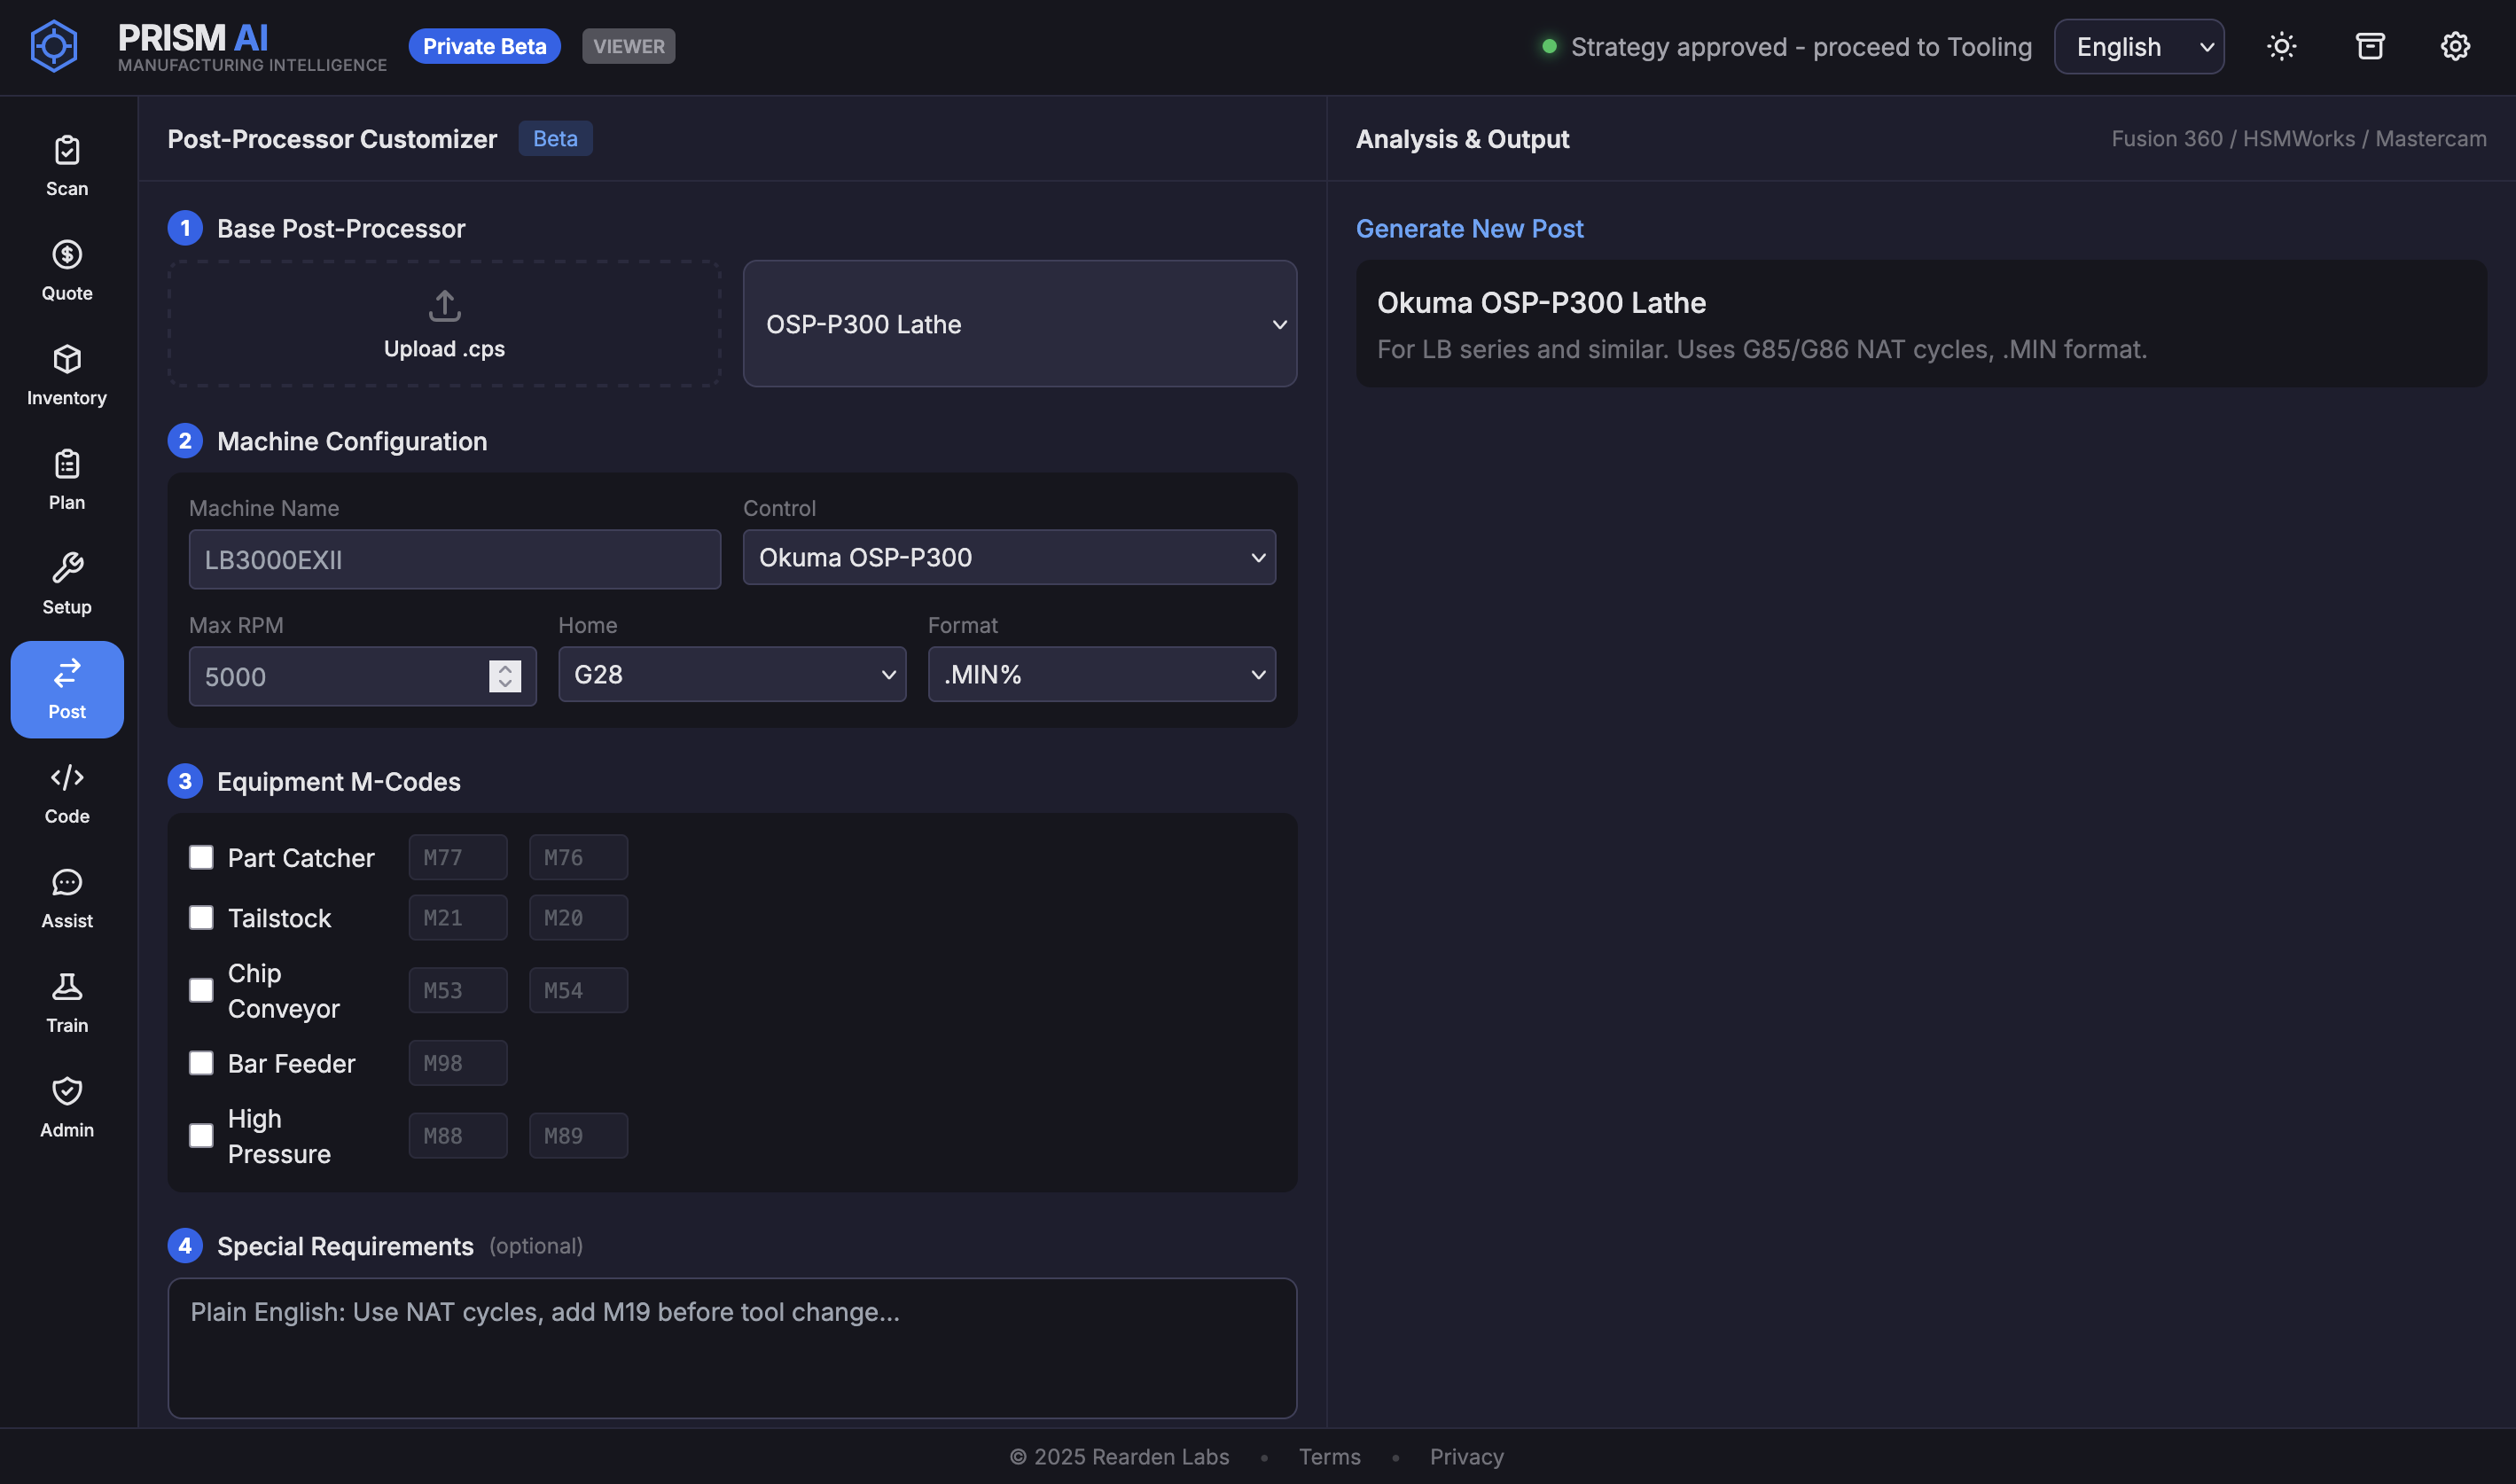Open the Admin section

click(67, 1107)
